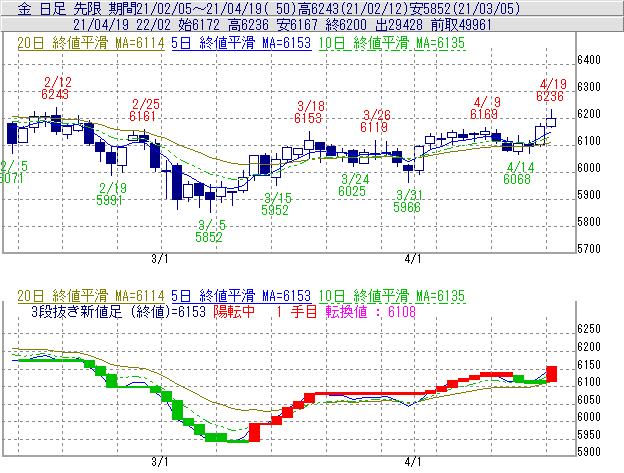Click the 出29428 volume value in header
The height and width of the screenshot is (473, 624).
point(399,25)
